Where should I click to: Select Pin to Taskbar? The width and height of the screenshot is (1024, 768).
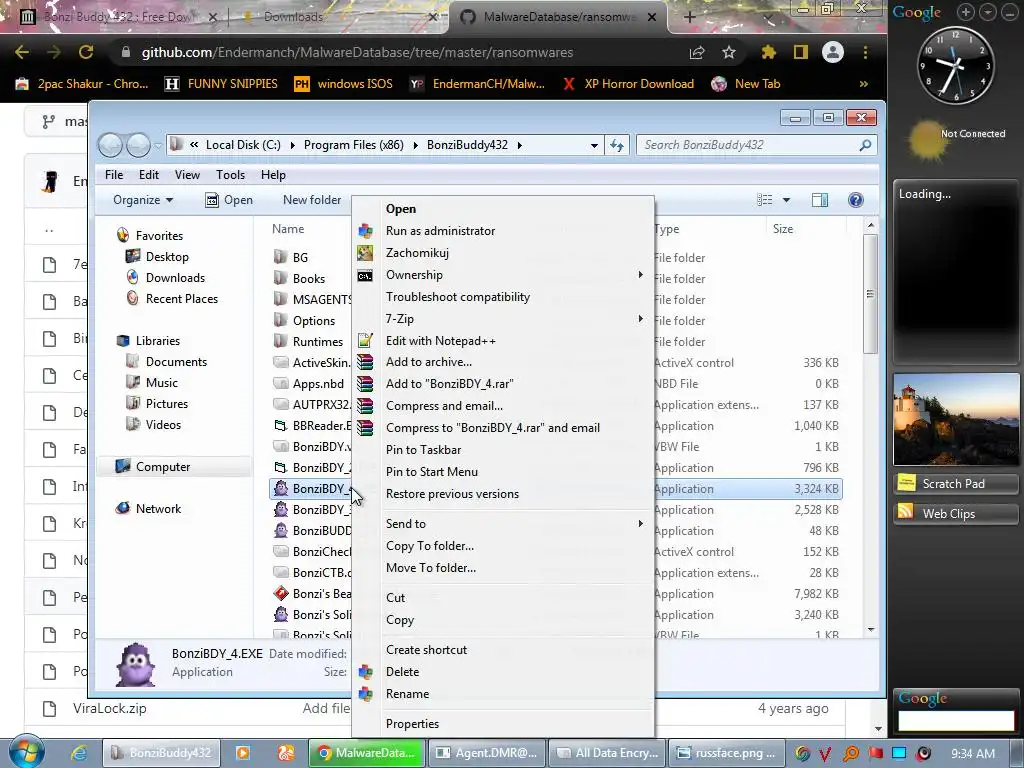(x=423, y=449)
